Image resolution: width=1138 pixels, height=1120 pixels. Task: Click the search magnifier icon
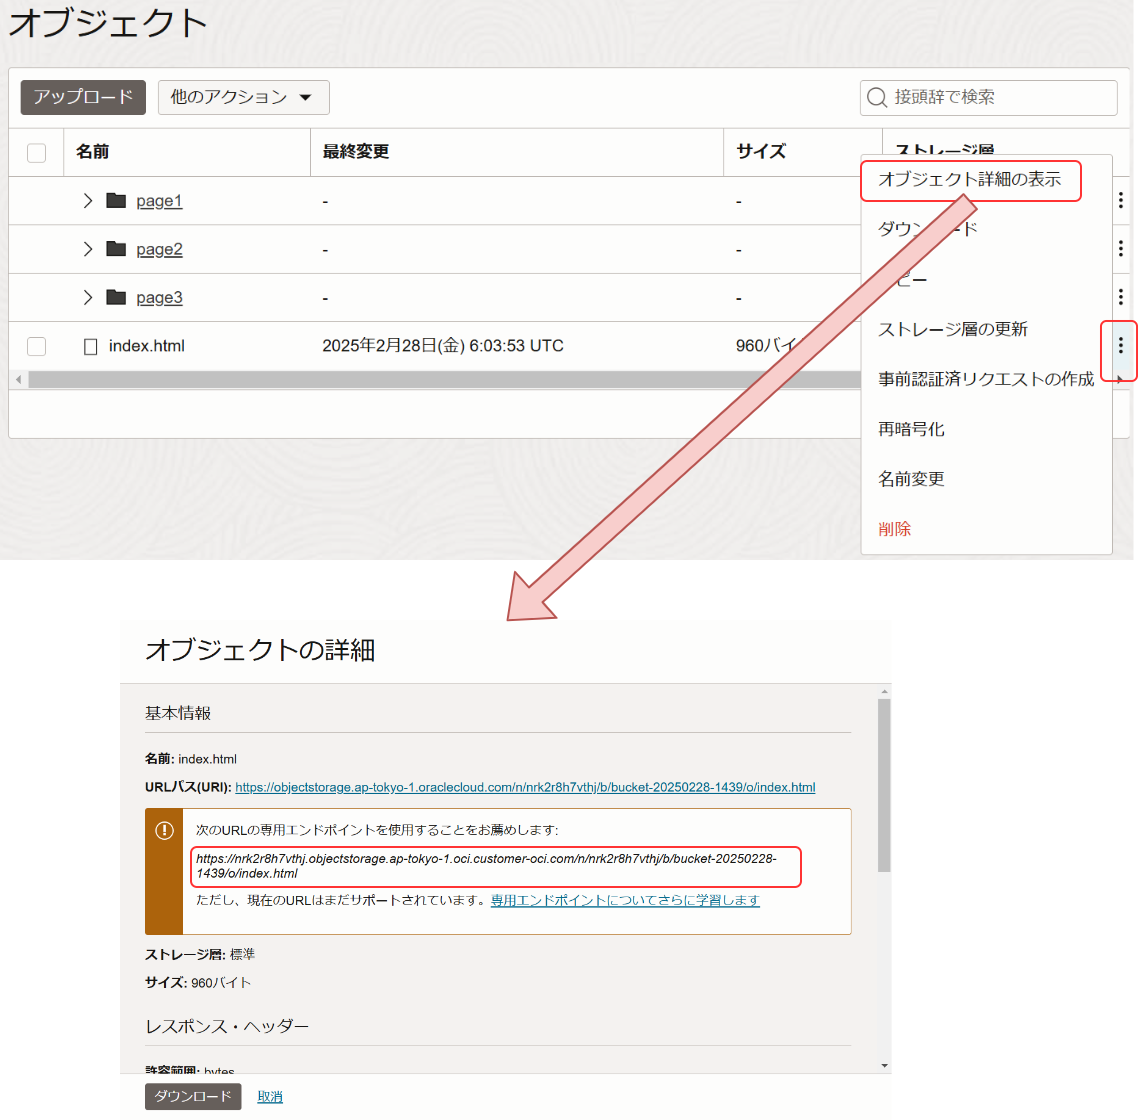click(877, 97)
